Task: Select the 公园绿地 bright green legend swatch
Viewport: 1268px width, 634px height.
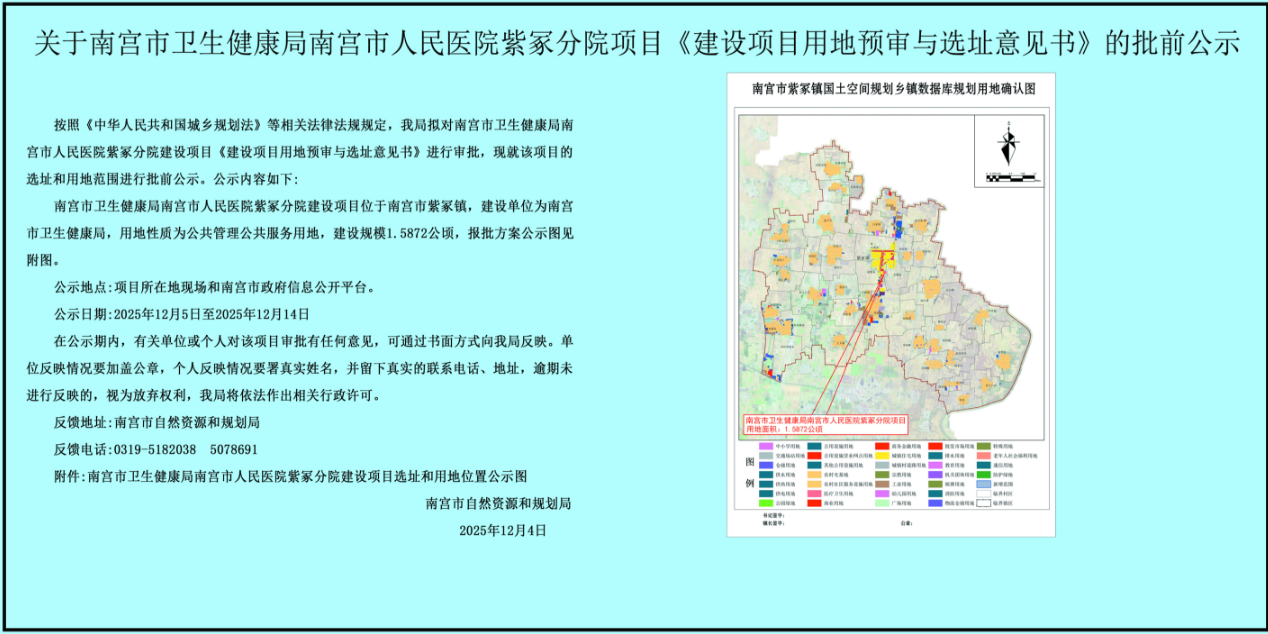Action: 764,502
